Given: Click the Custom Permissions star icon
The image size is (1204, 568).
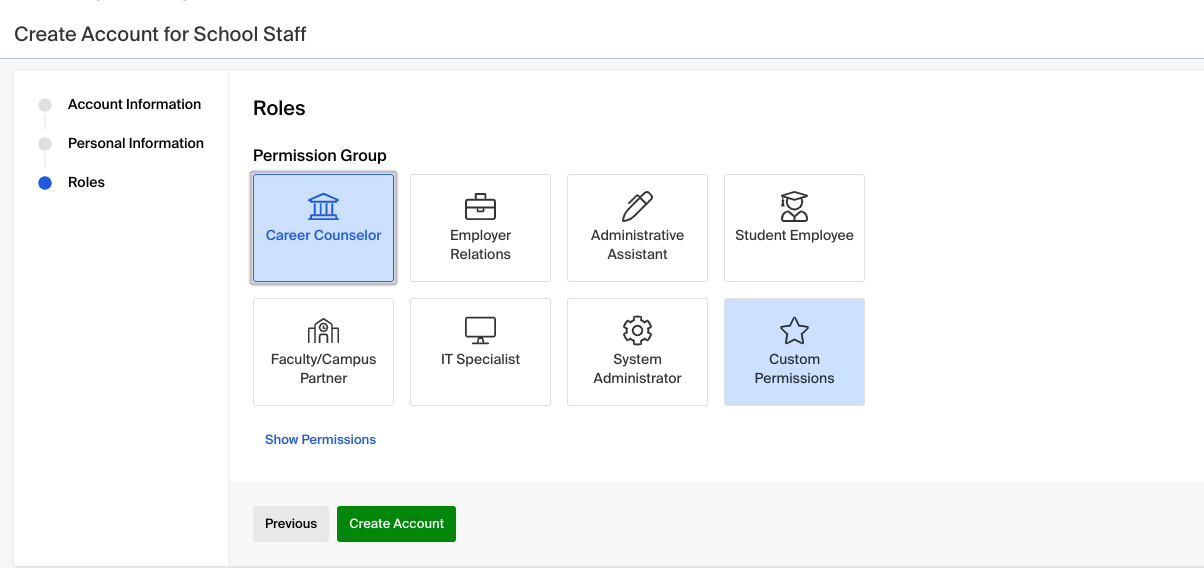Looking at the screenshot, I should coord(794,331).
